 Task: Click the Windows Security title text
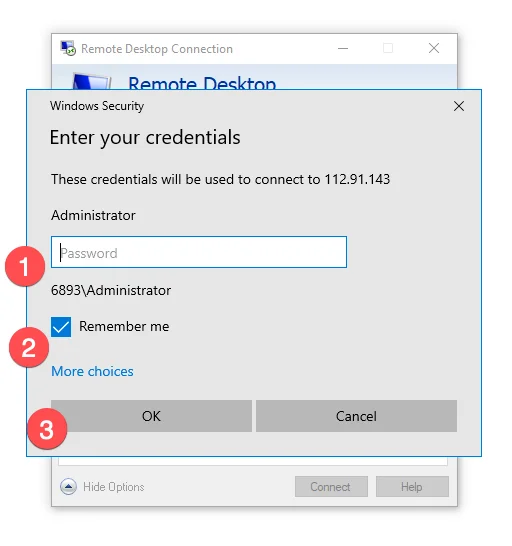click(x=97, y=106)
